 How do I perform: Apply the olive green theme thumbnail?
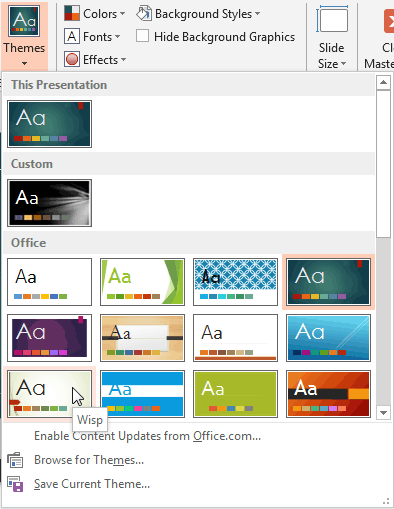[x=235, y=394]
